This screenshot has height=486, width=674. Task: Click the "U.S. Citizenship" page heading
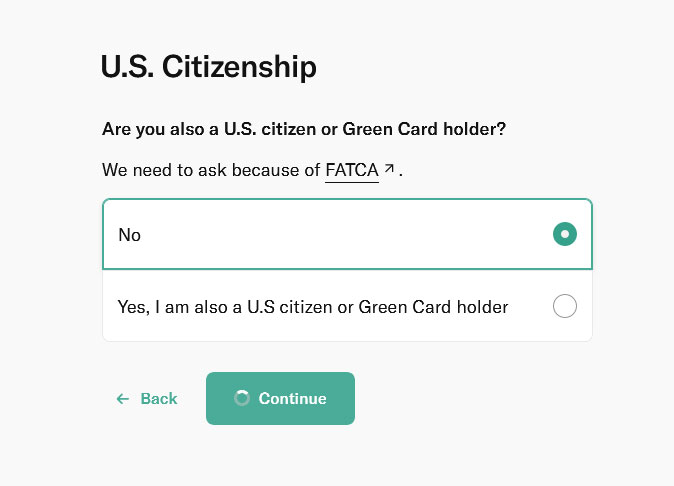click(209, 67)
